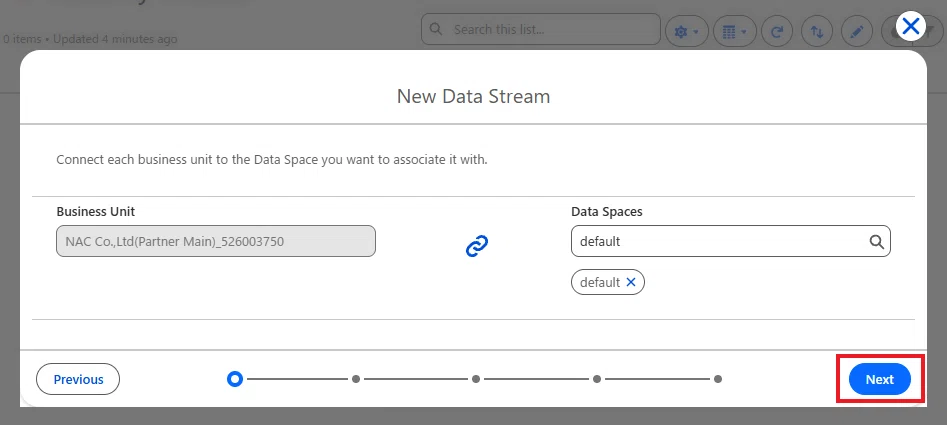The image size is (947, 425).
Task: Click the Data Spaces search magnifier icon
Action: tap(876, 241)
